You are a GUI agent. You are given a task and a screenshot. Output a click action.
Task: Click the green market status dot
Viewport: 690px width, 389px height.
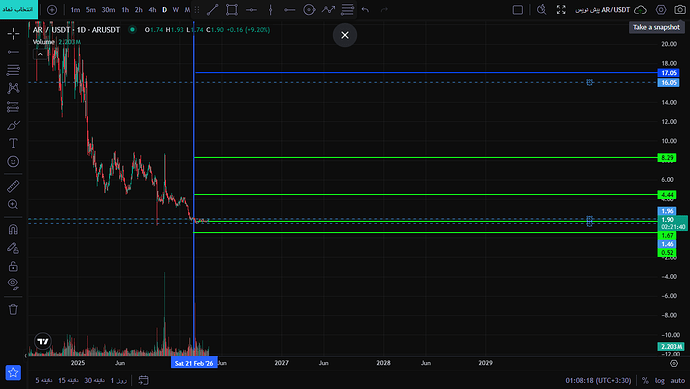(x=132, y=29)
